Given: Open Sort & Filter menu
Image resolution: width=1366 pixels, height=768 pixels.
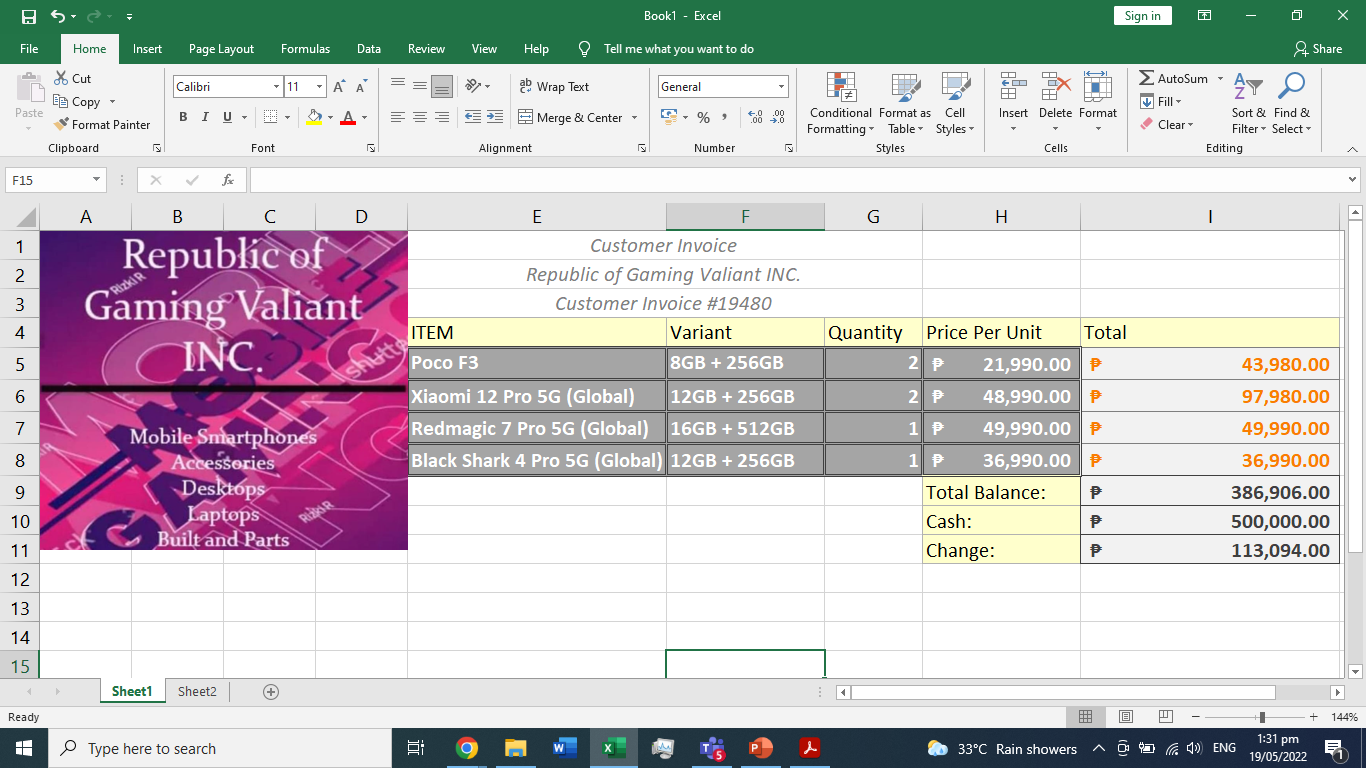Looking at the screenshot, I should [1248, 104].
